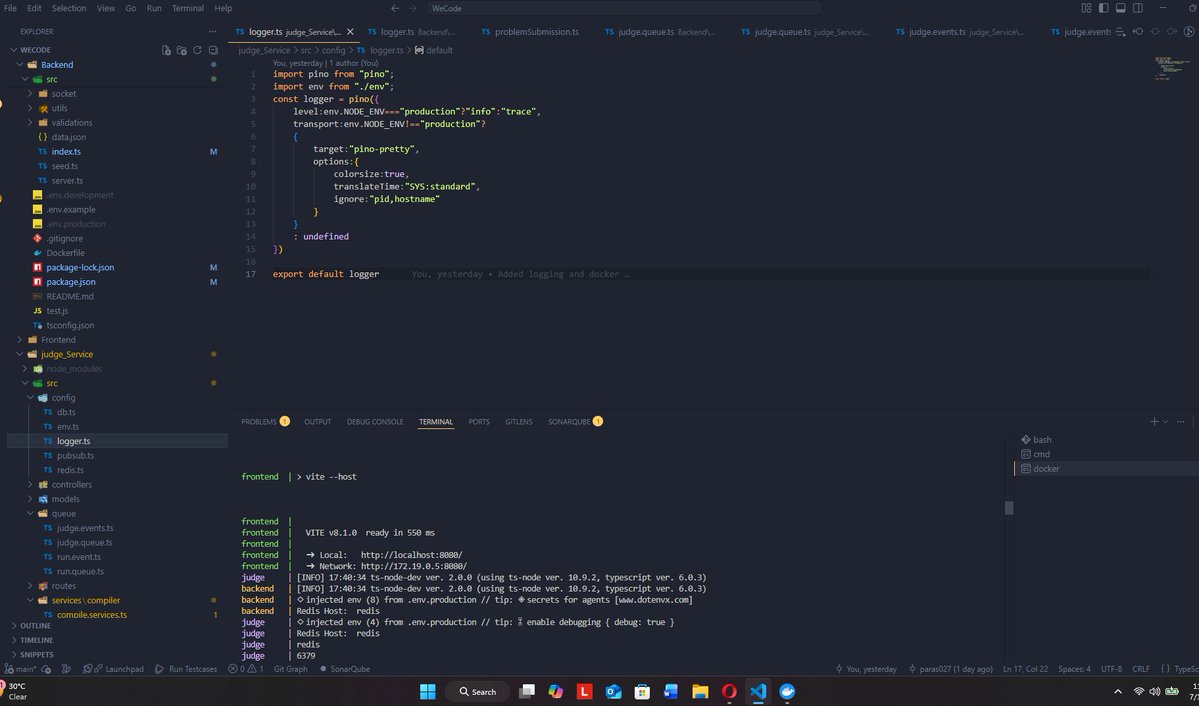Open judge.queue.ts in the explorer
Image resolution: width=1199 pixels, height=706 pixels.
(118, 542)
